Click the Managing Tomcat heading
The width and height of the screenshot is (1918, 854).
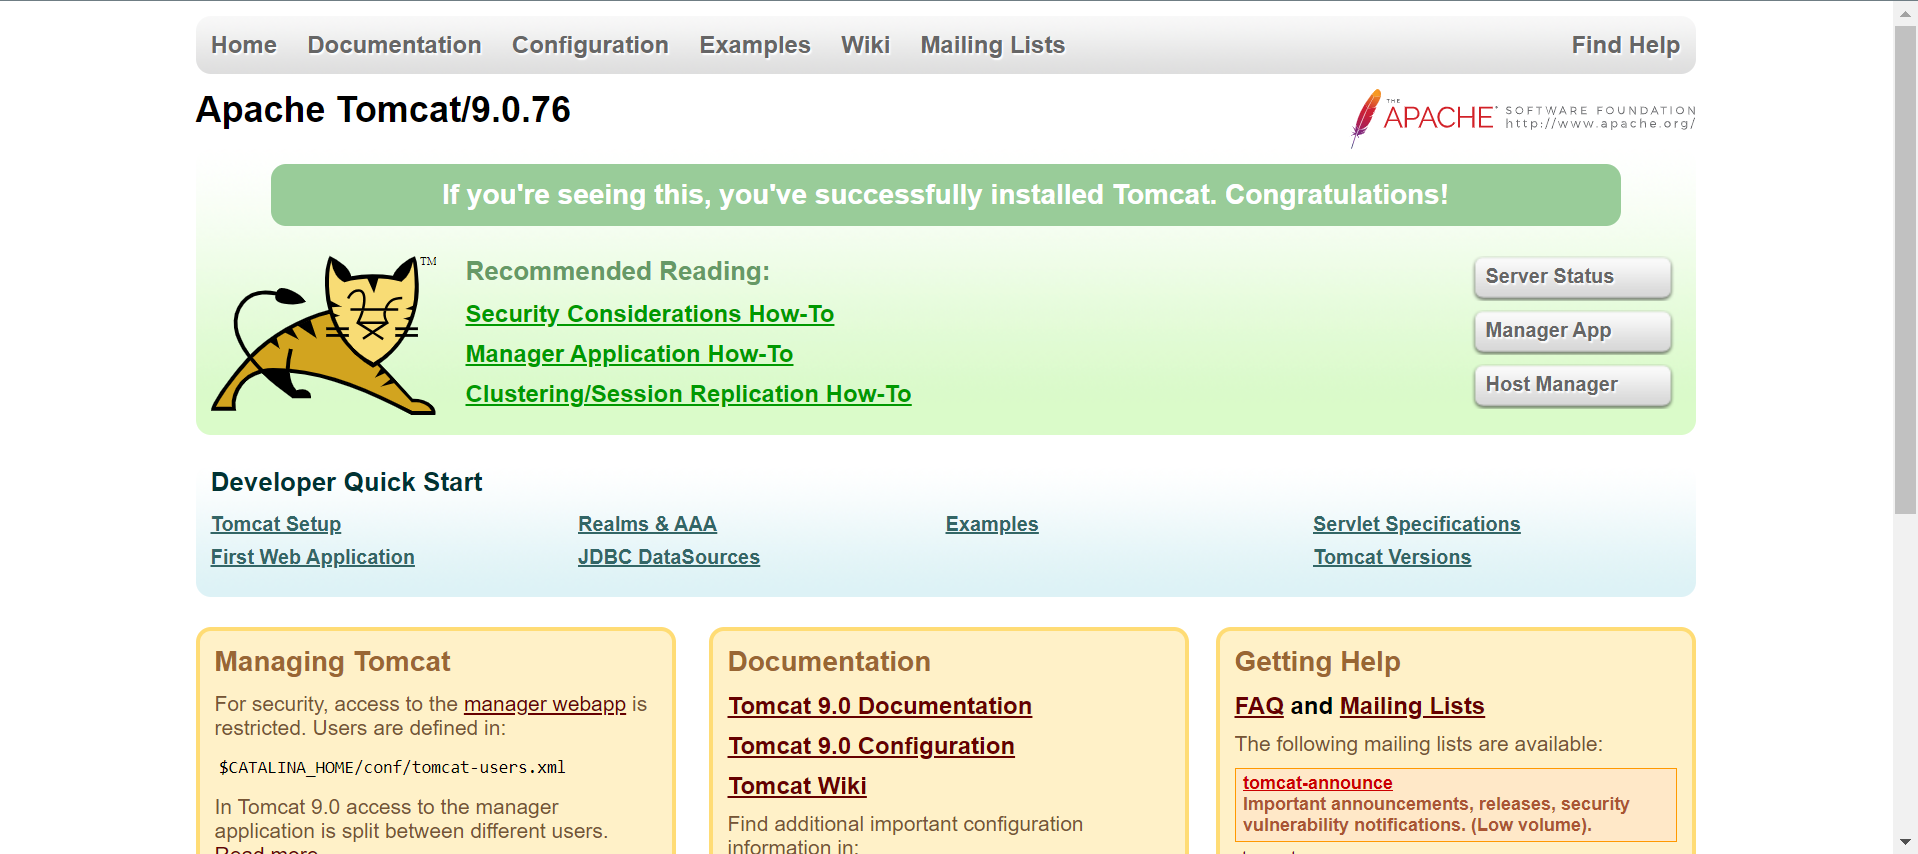tap(332, 662)
